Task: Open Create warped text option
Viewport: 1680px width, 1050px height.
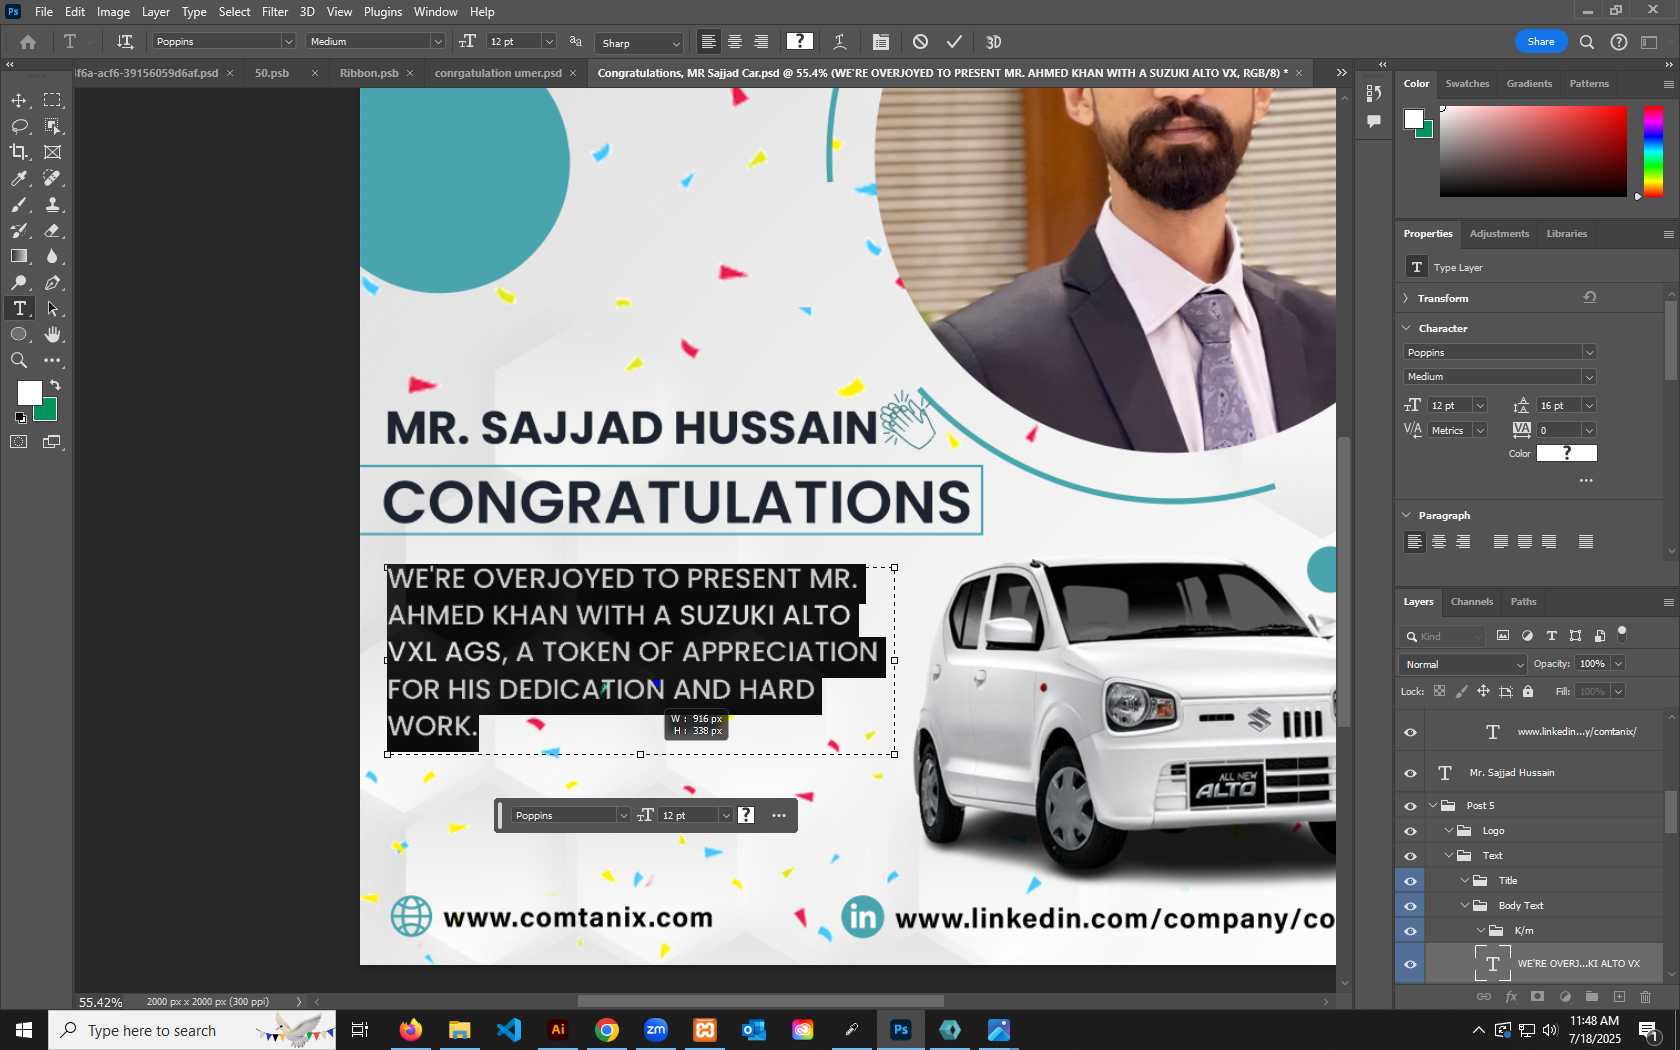Action: pyautogui.click(x=840, y=42)
